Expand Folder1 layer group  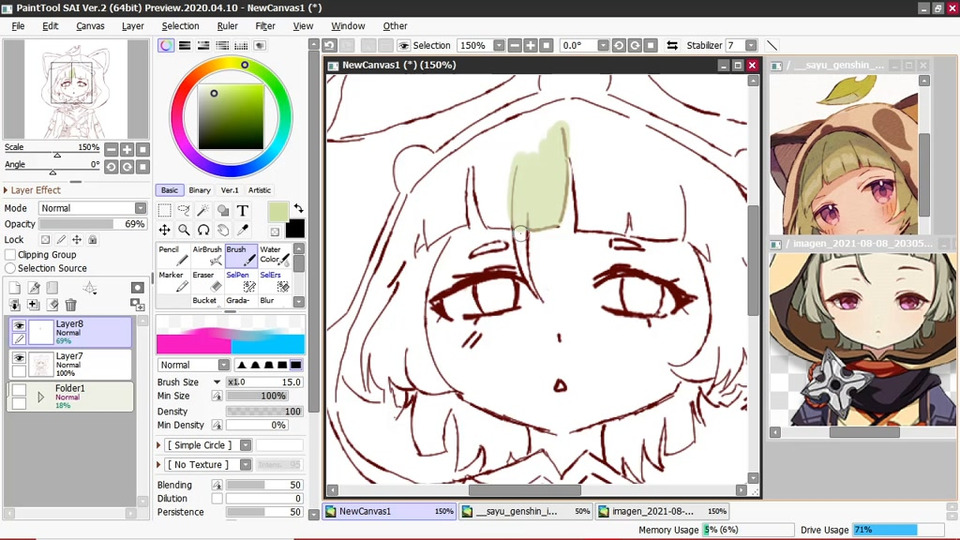[41, 397]
